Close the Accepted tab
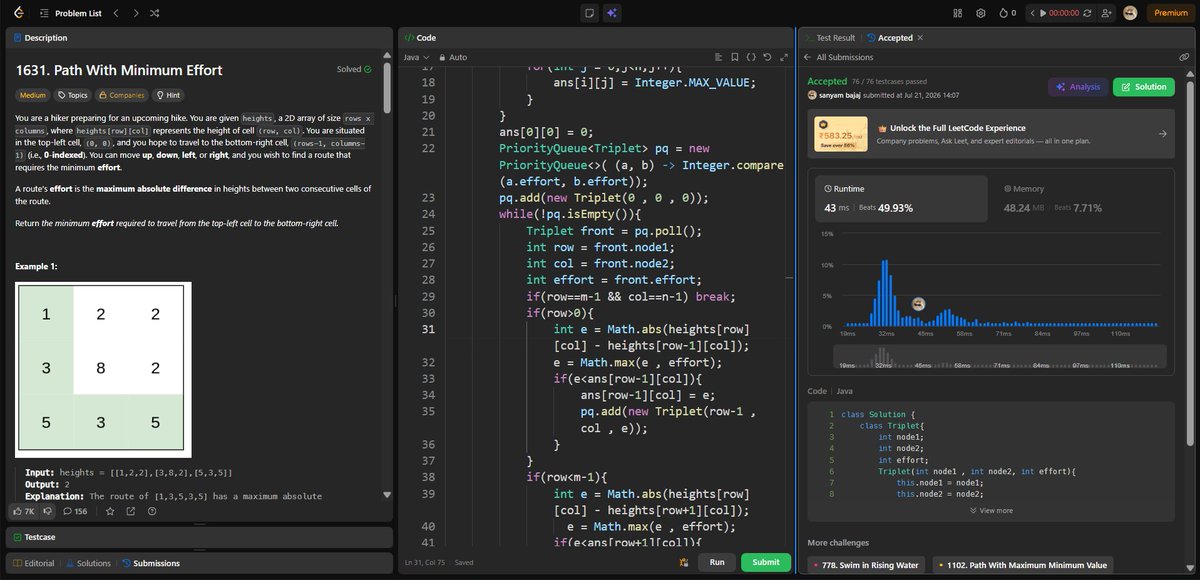 920,37
